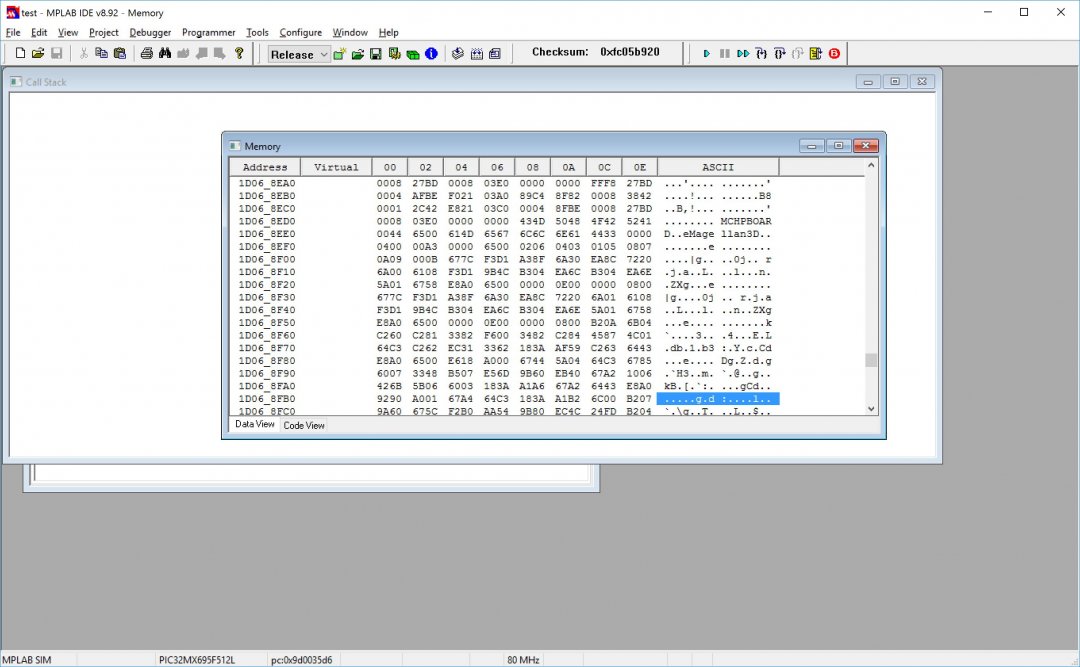Click the Memory window scrollbar down arrow
The height and width of the screenshot is (667, 1080).
(870, 408)
